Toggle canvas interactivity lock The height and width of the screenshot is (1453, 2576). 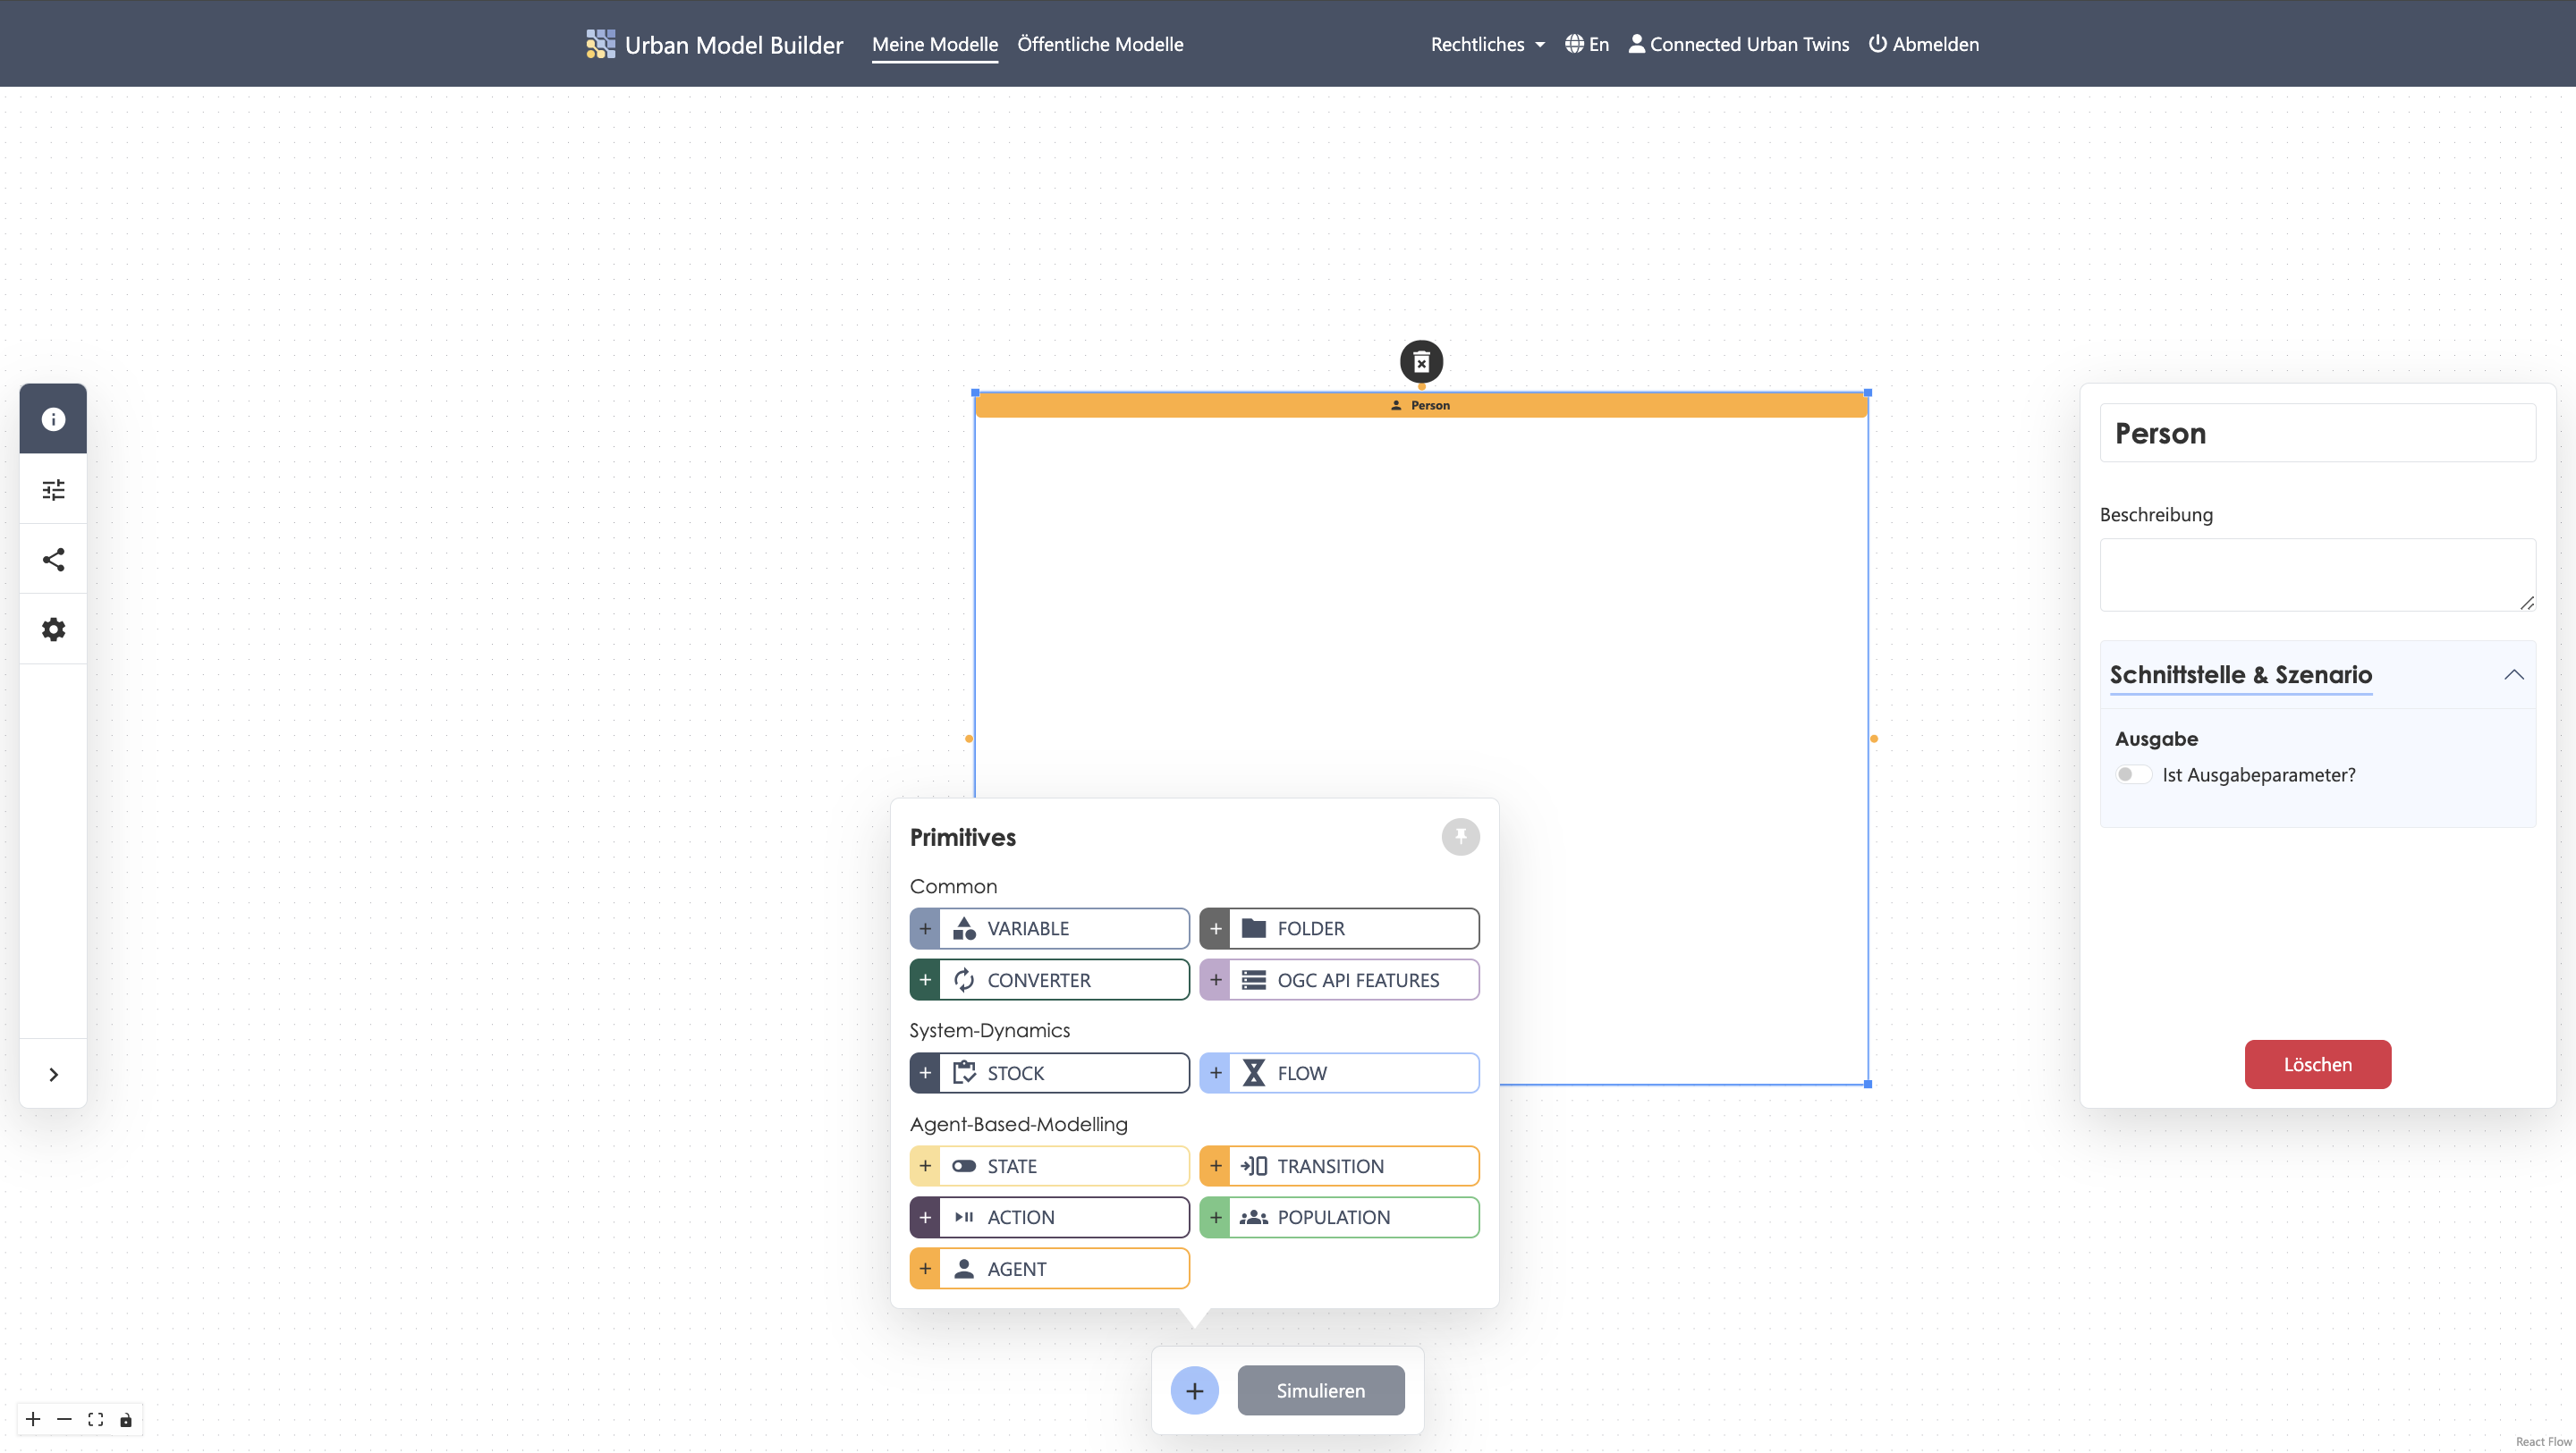click(126, 1419)
